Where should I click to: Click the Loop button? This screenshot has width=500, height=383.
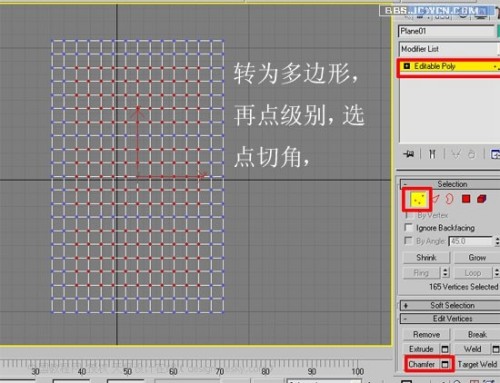tap(473, 273)
